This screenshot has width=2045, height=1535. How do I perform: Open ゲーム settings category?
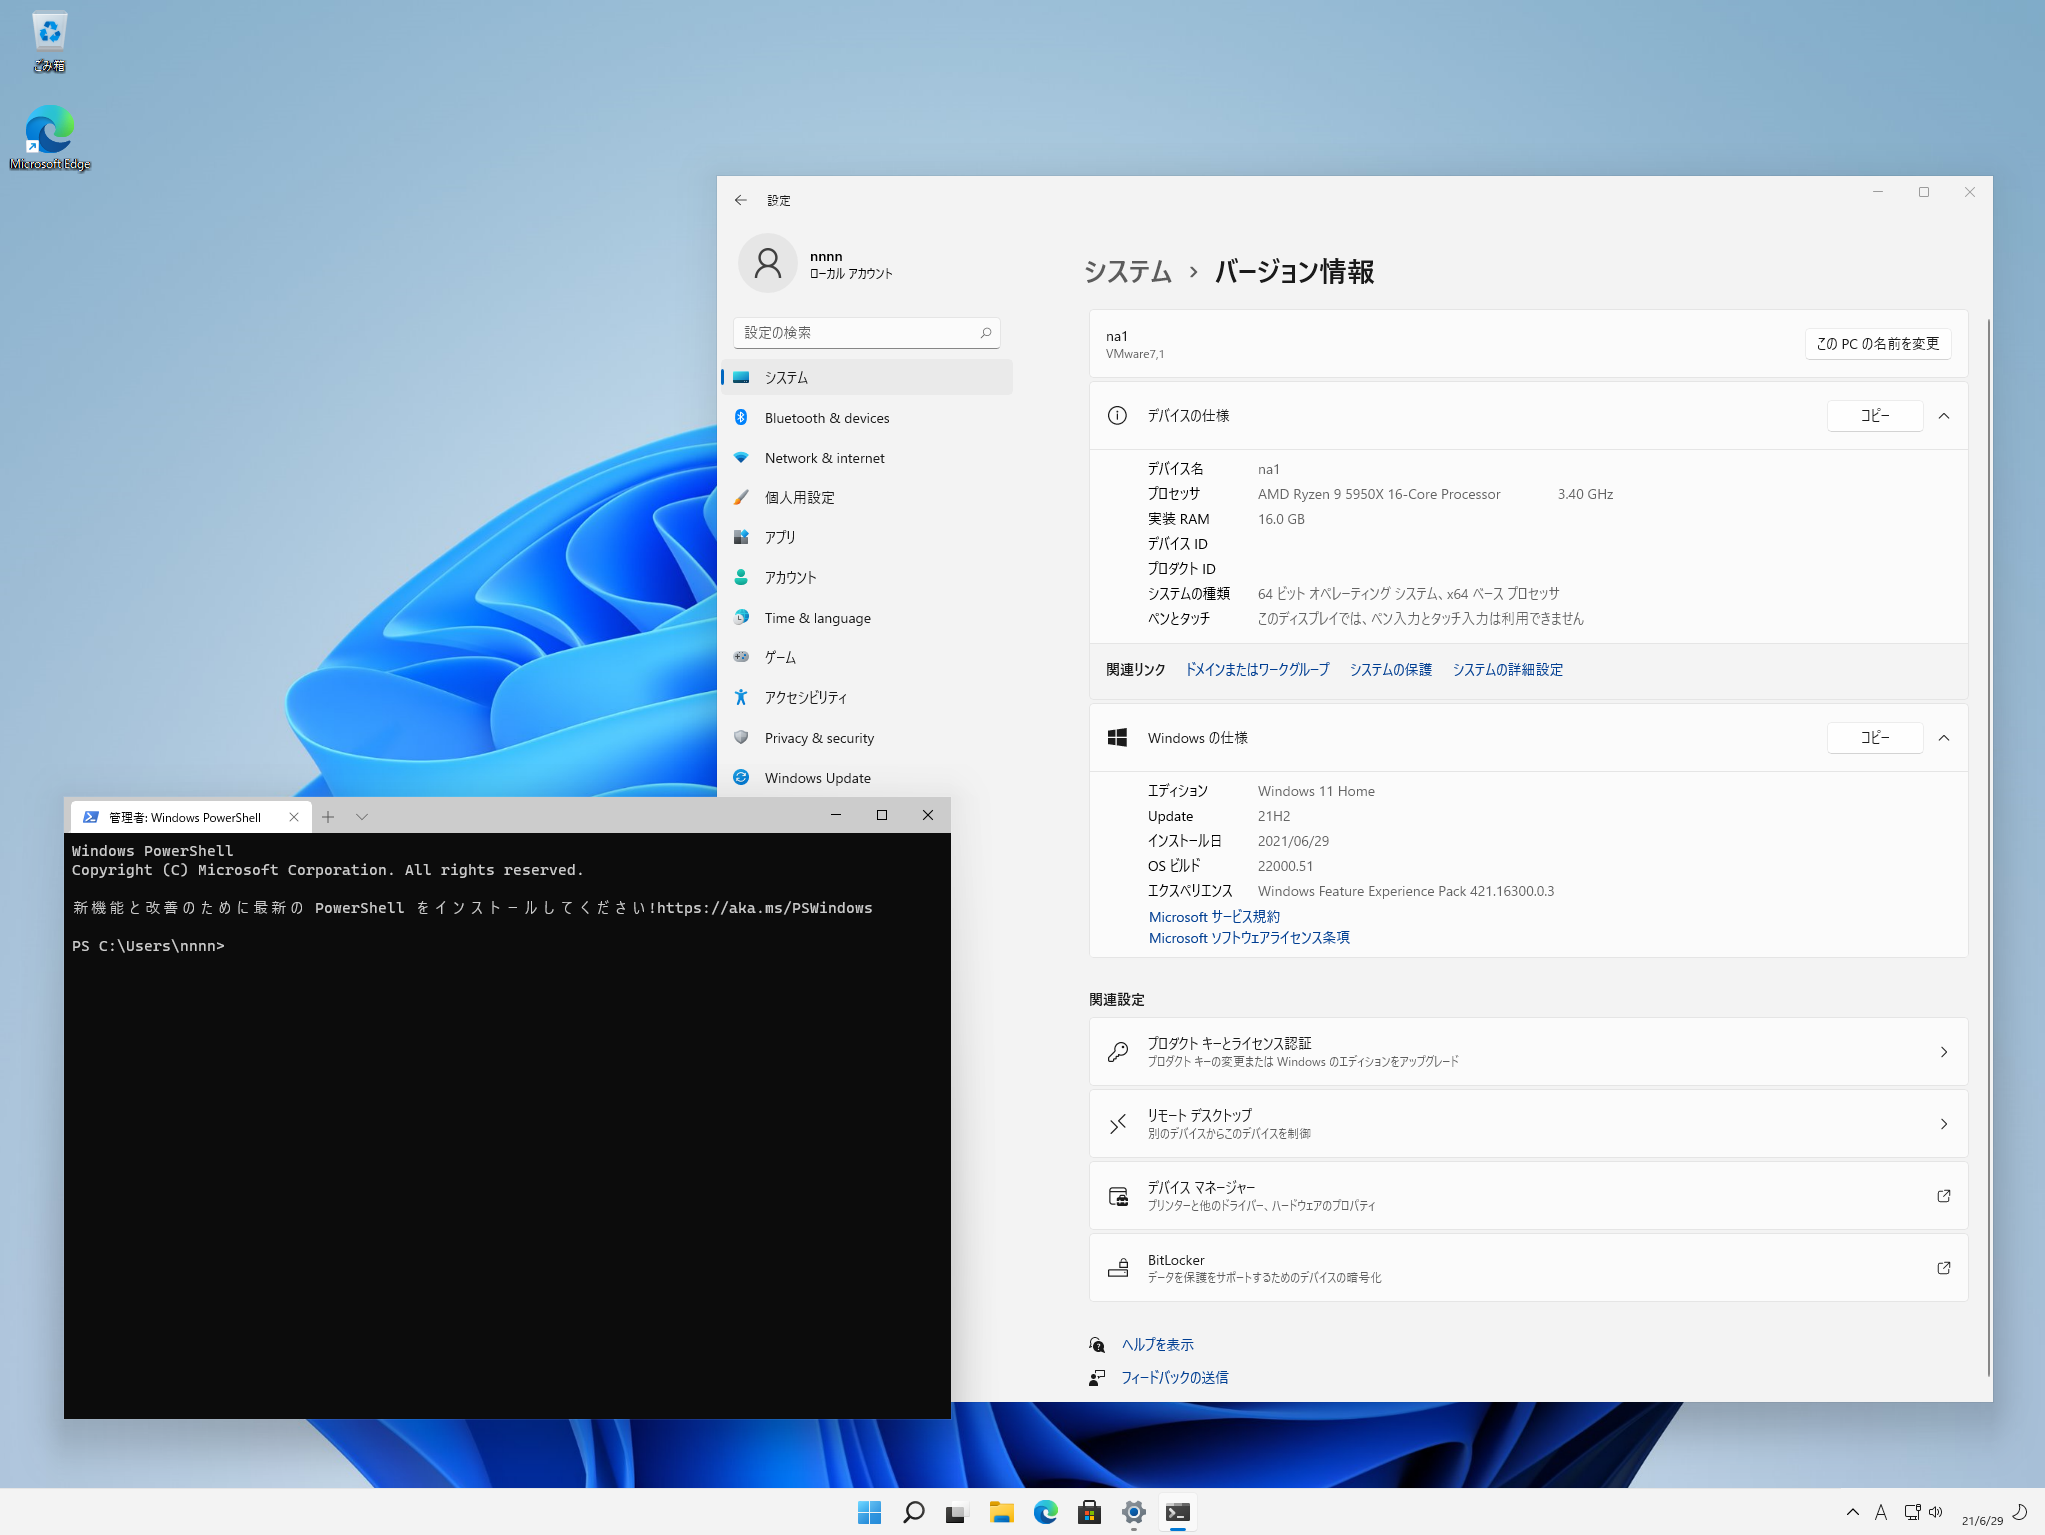pyautogui.click(x=866, y=657)
